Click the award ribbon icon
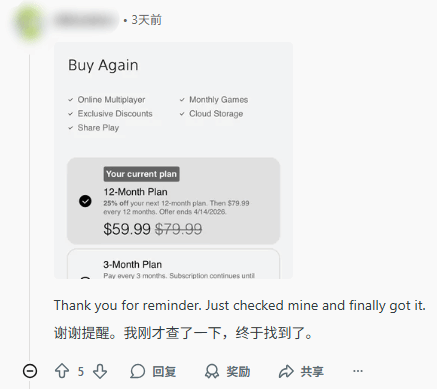Screen dimensions: 437x389 [212, 371]
